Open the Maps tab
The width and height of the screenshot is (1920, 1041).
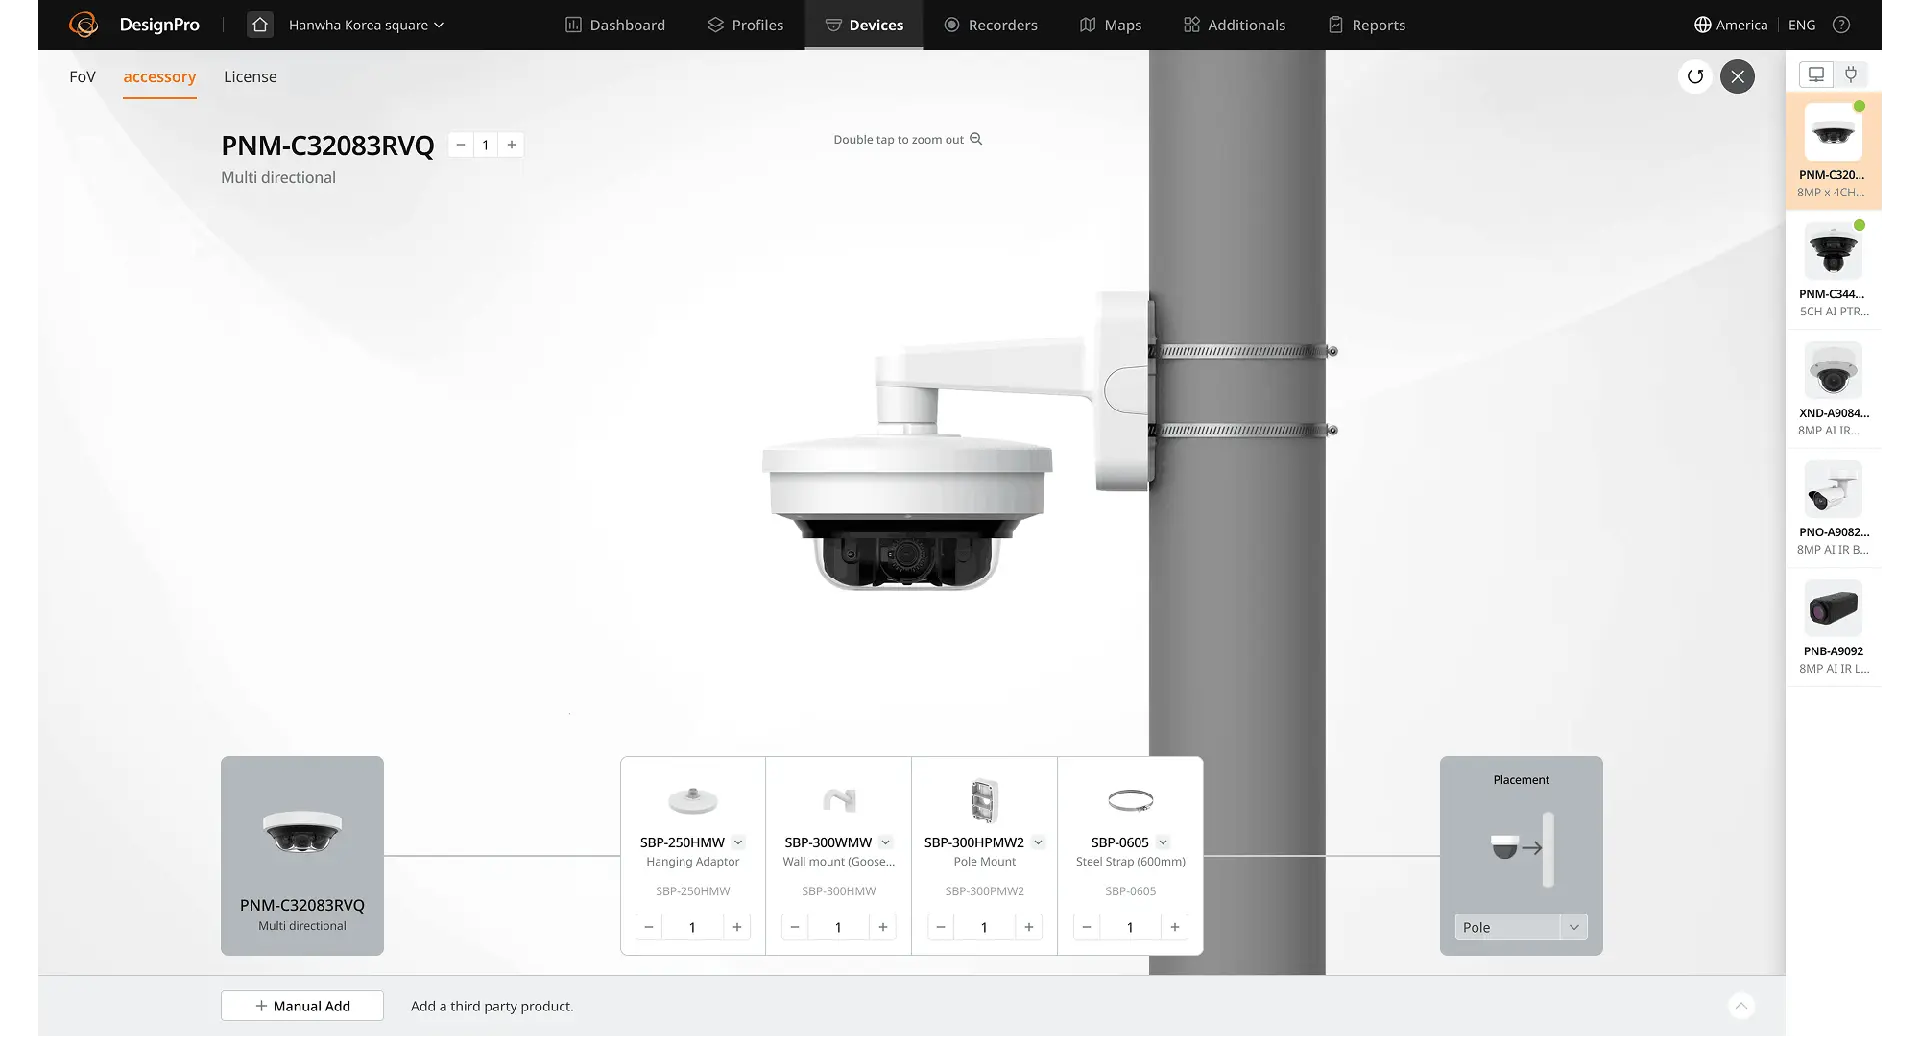tap(1110, 25)
